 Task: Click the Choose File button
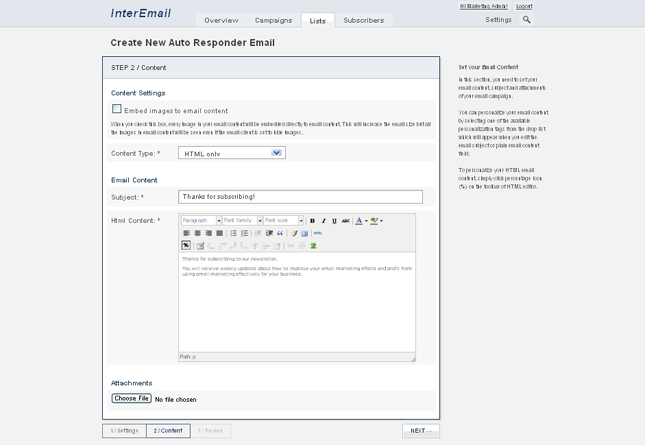pos(131,398)
